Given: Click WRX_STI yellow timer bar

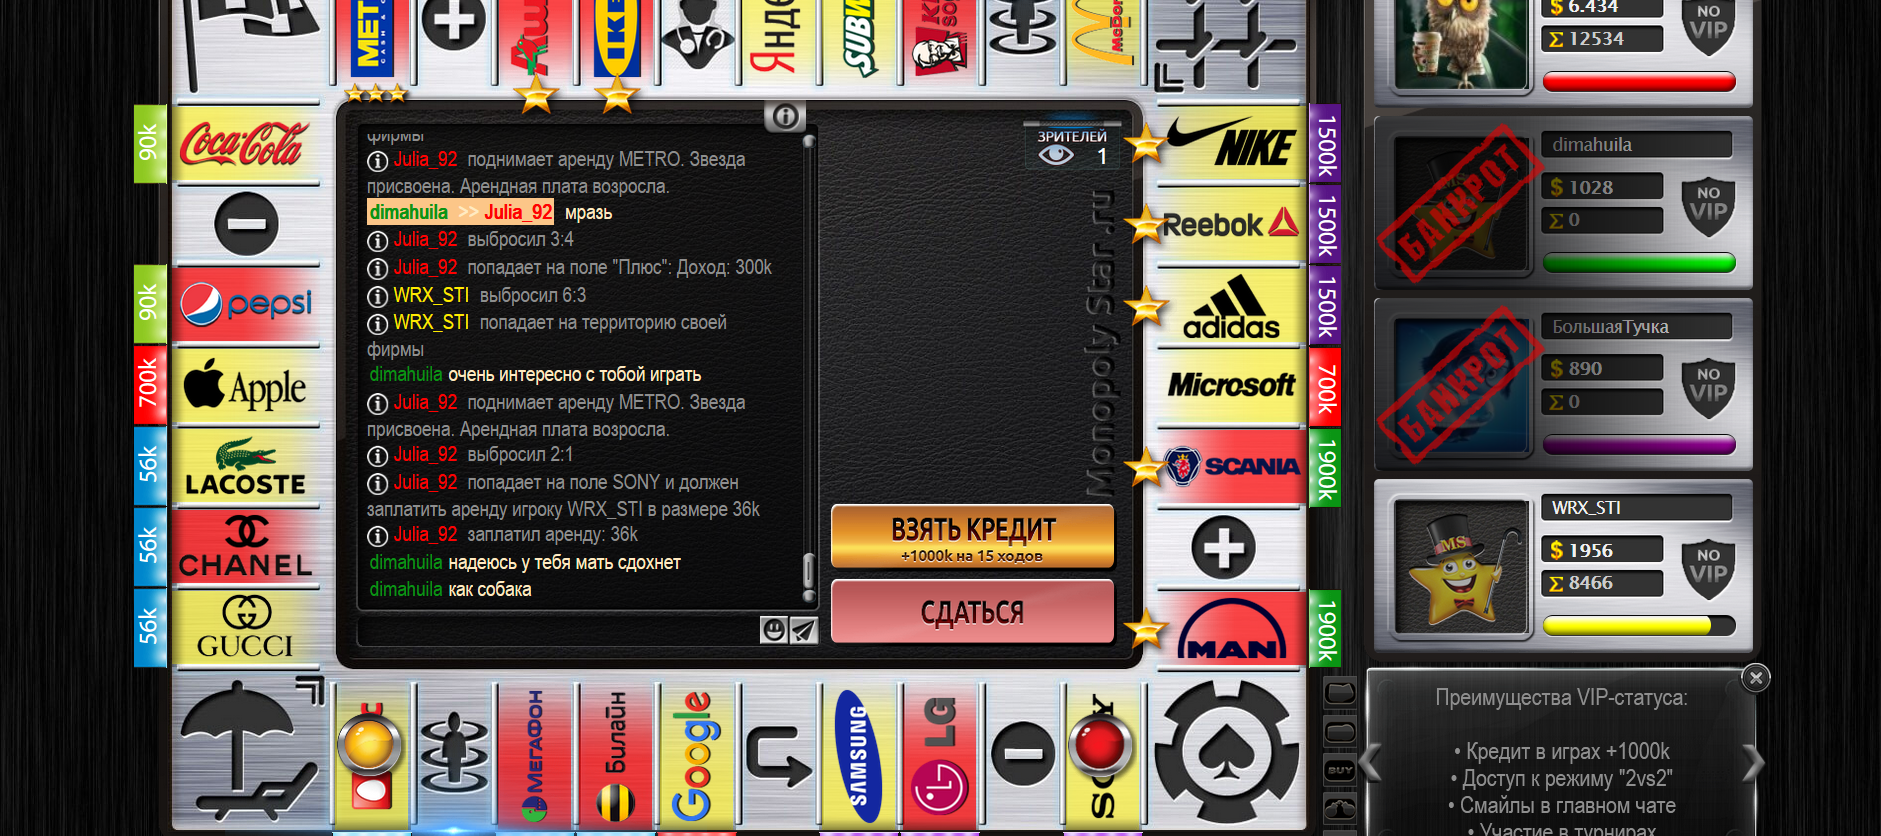Looking at the screenshot, I should [1639, 626].
